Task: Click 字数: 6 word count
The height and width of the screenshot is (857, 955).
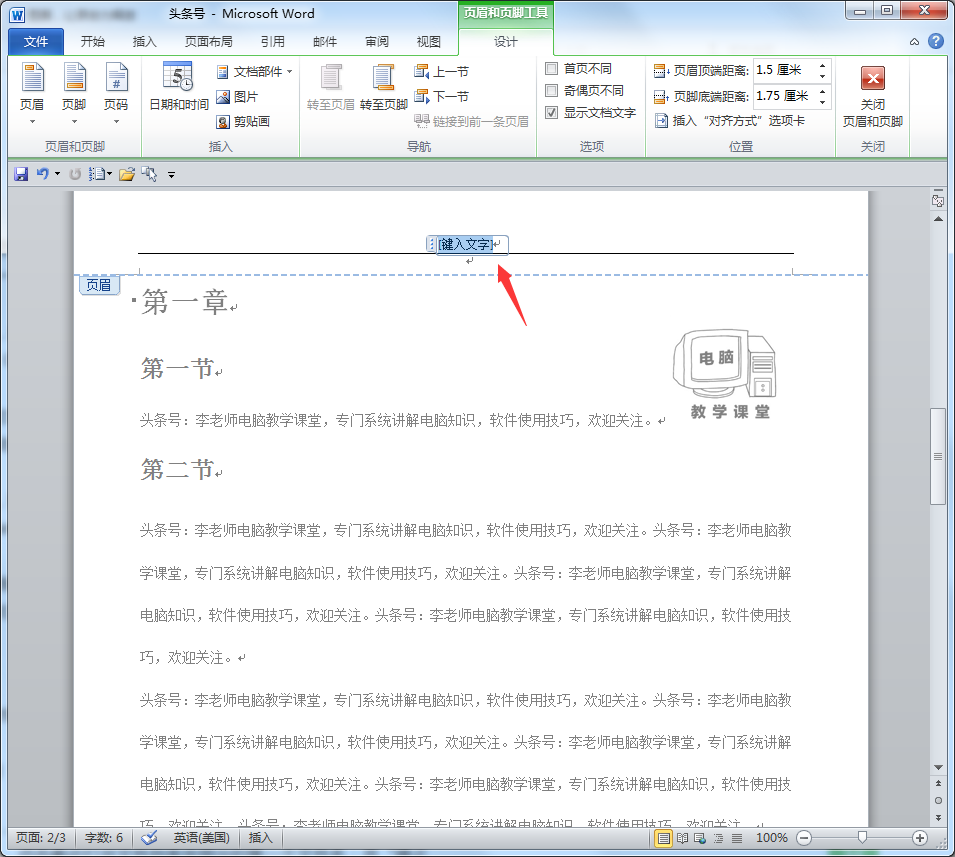Action: [x=104, y=838]
